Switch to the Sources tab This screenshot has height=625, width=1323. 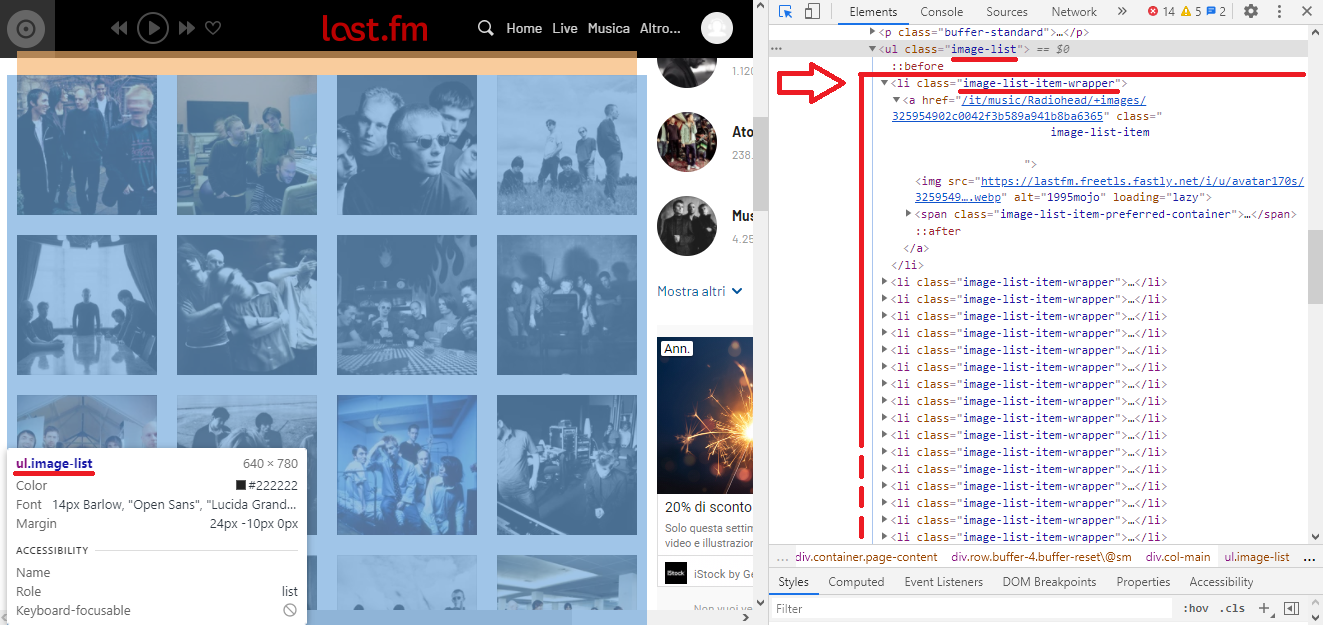pyautogui.click(x=1006, y=12)
